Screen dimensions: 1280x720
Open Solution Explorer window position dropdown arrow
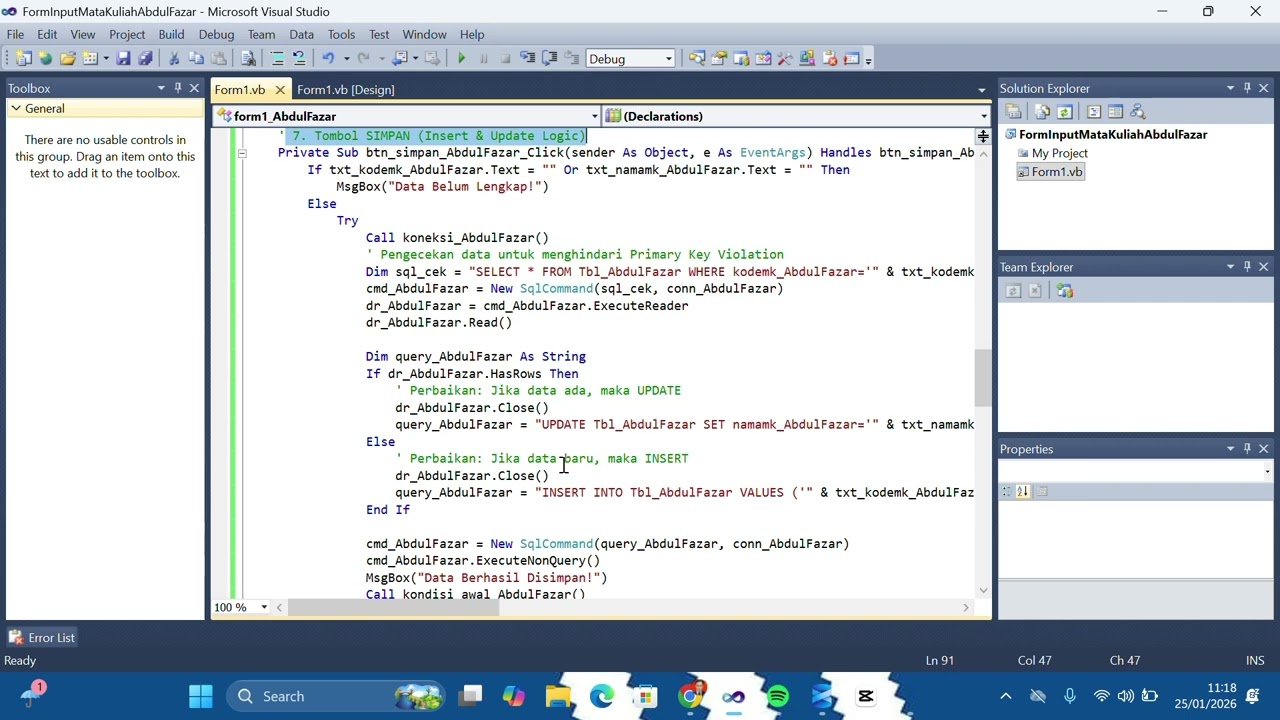1230,88
